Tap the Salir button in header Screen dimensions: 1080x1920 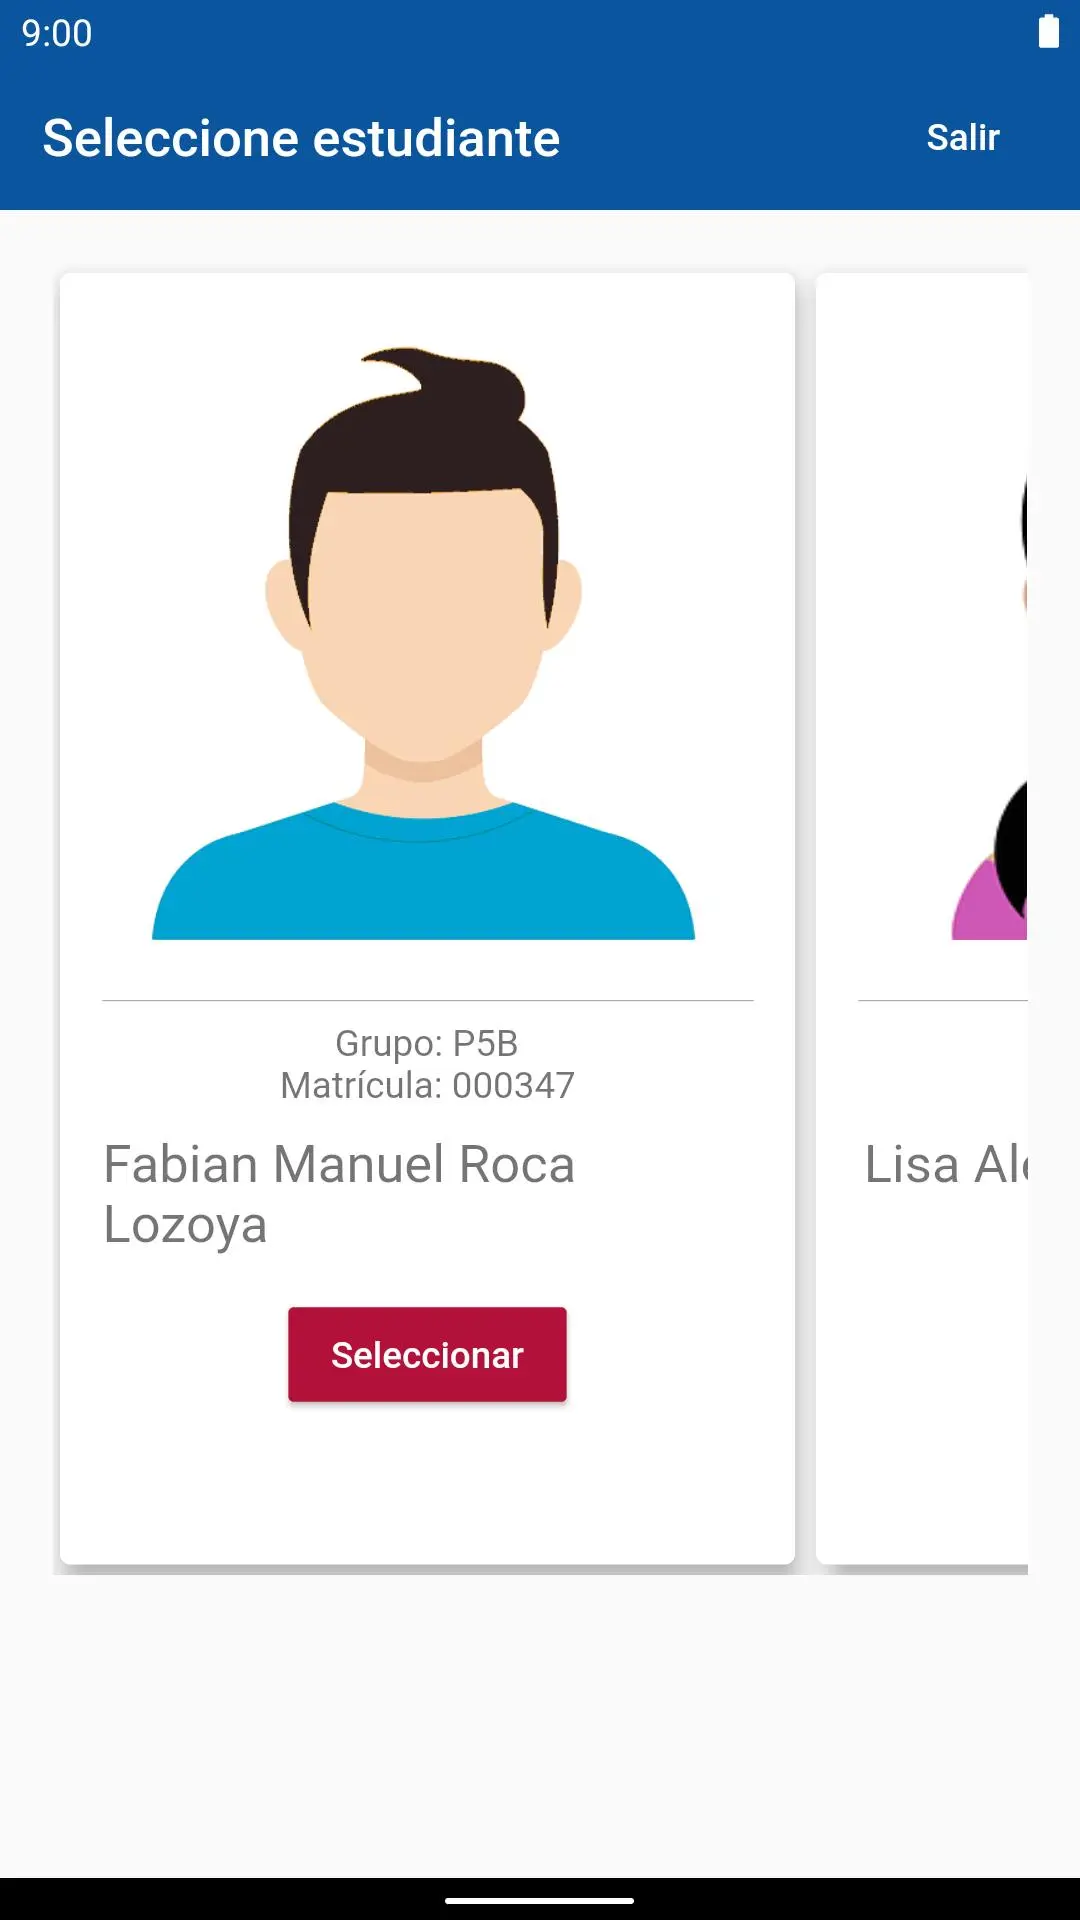[x=962, y=138]
